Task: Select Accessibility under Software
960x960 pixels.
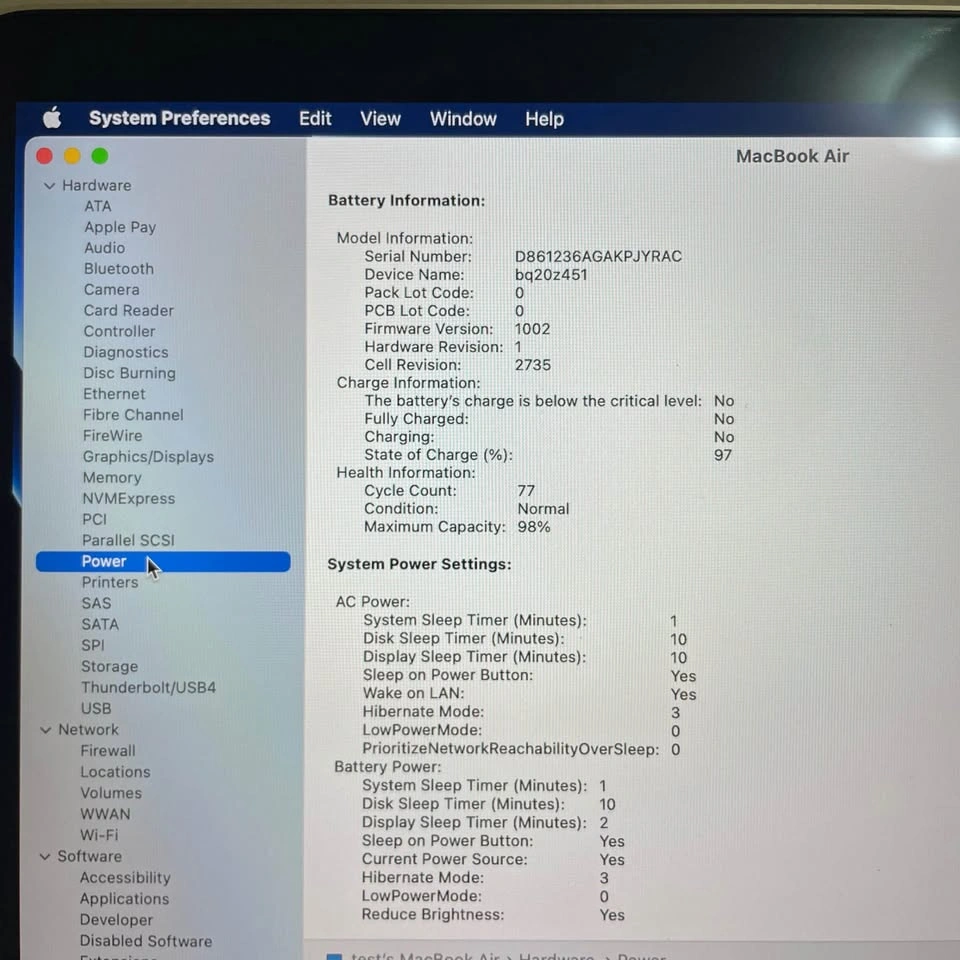Action: click(x=125, y=878)
